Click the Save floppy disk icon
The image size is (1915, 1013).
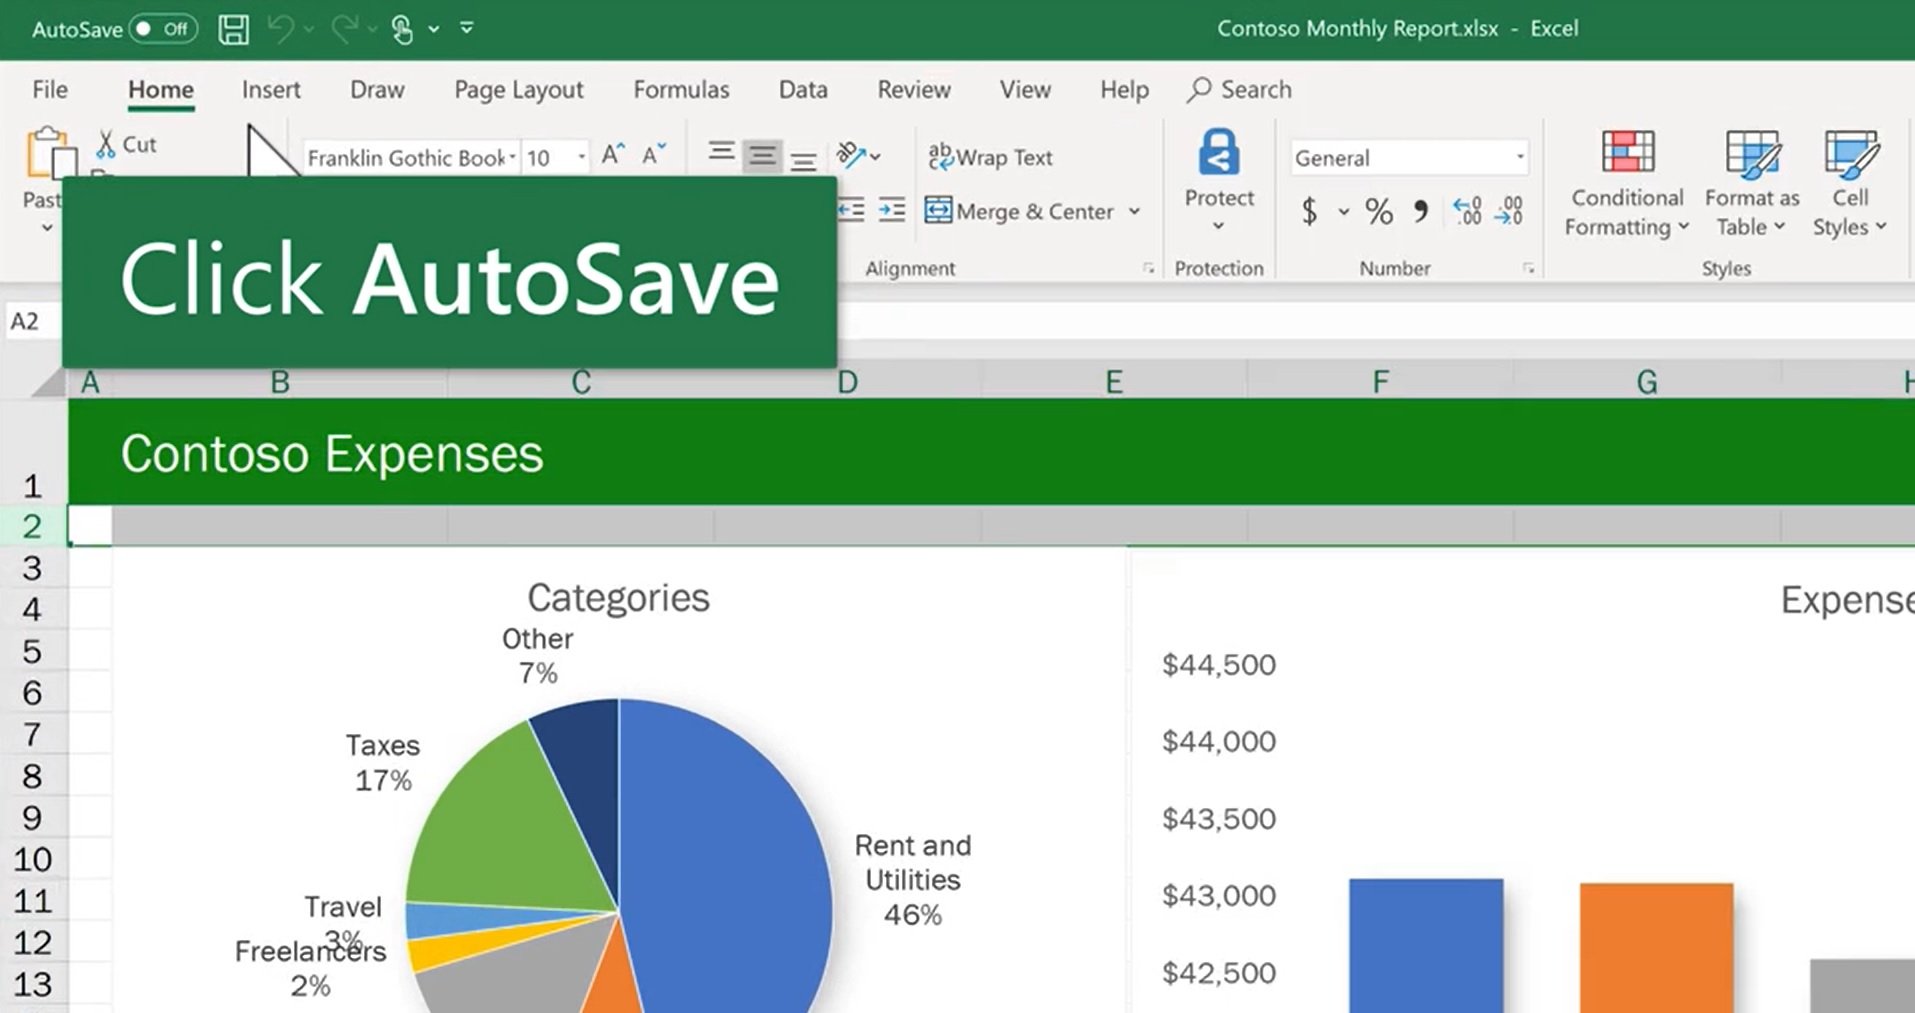[x=233, y=28]
